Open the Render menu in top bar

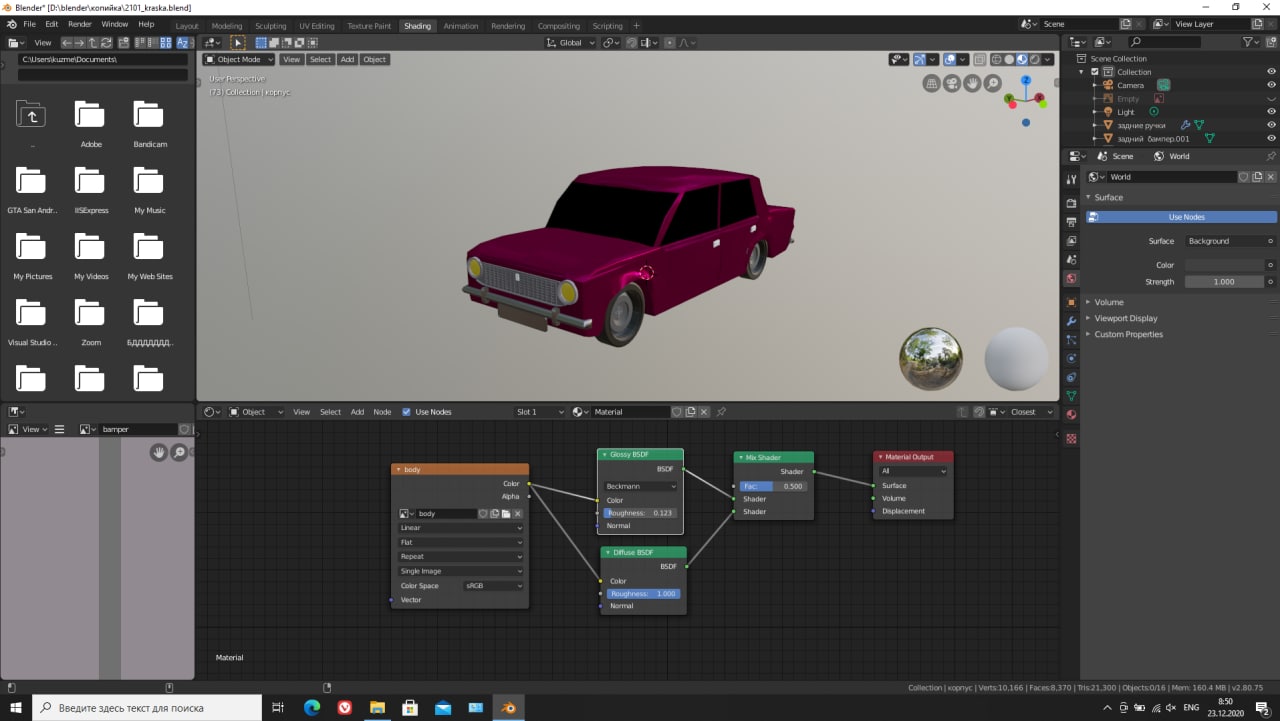pyautogui.click(x=80, y=24)
